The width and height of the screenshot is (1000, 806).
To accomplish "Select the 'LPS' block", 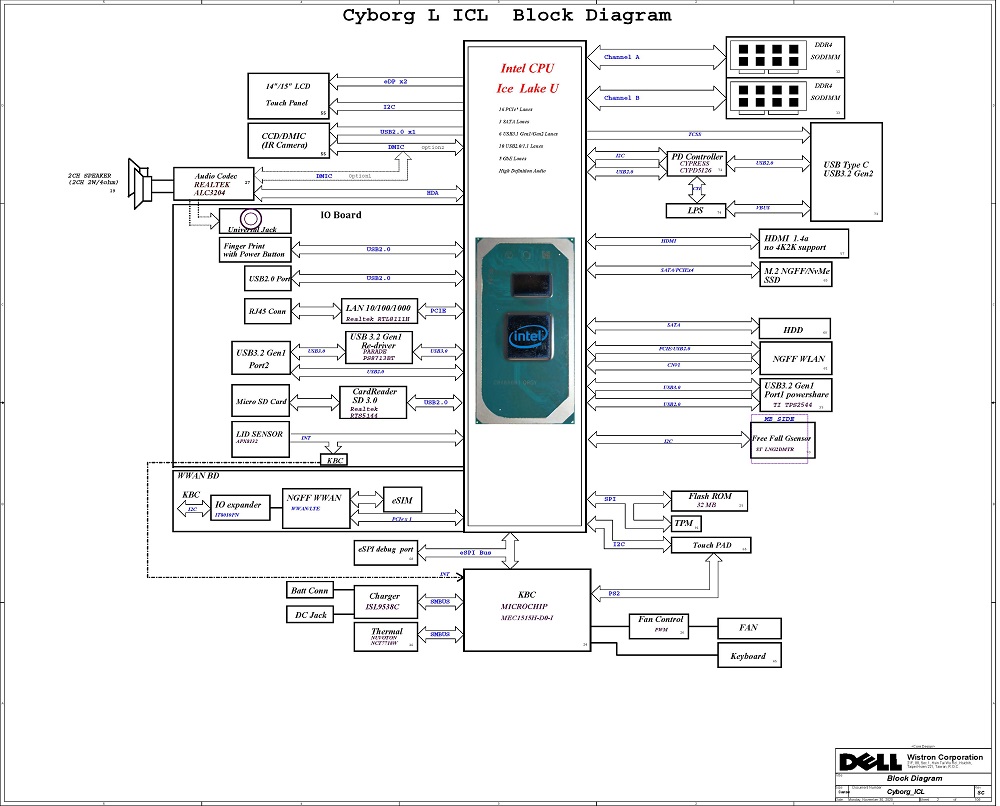I will pos(695,210).
